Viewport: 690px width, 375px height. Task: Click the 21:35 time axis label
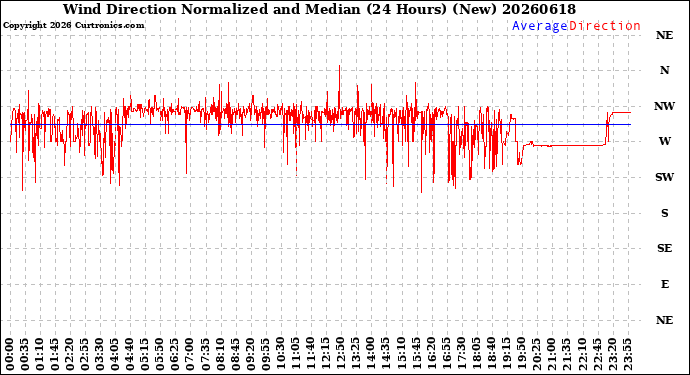[x=566, y=355]
